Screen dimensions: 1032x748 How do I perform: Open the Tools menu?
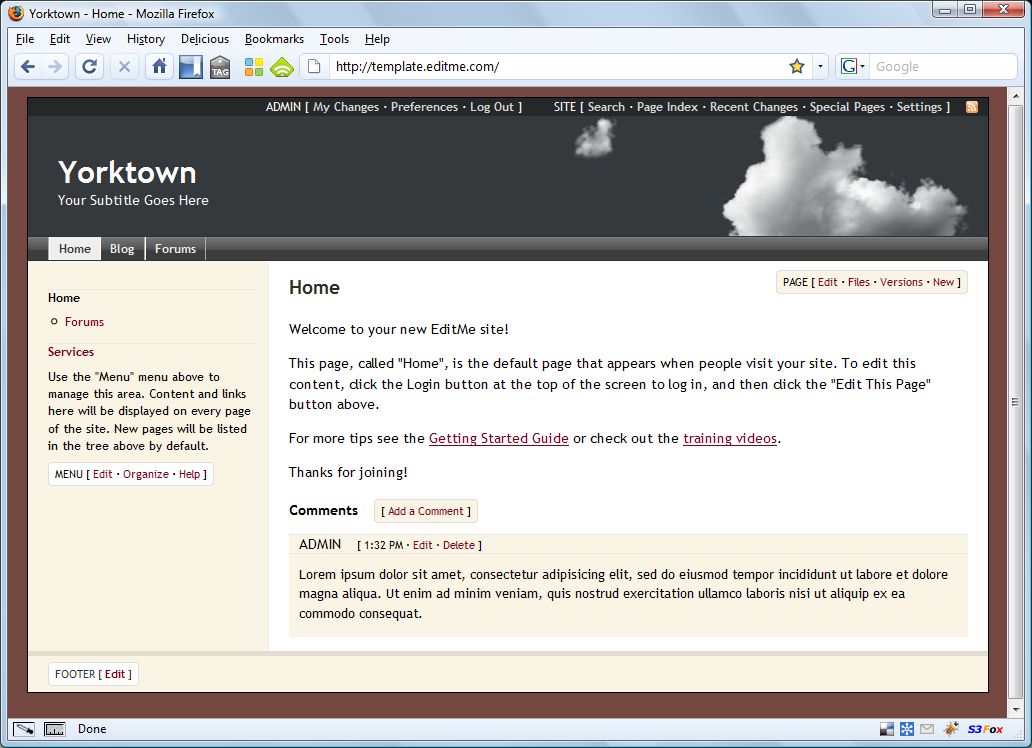(334, 39)
